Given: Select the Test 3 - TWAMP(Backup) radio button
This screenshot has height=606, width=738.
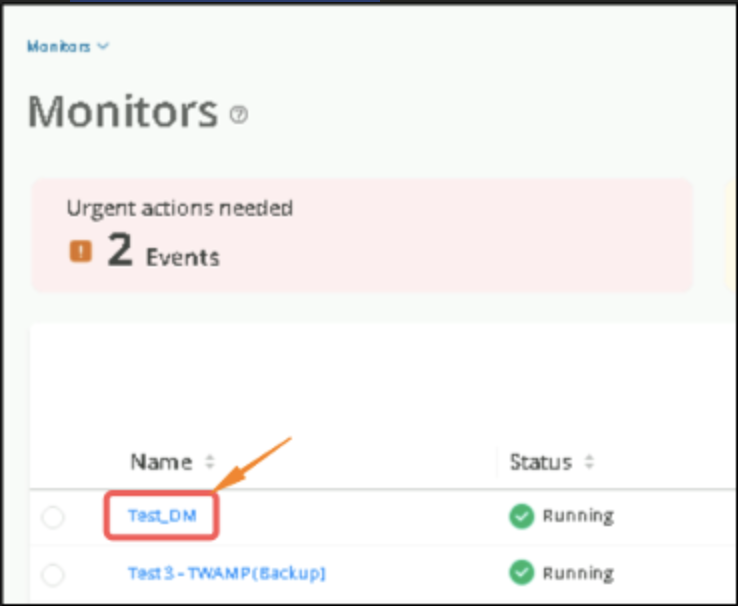Looking at the screenshot, I should [x=53, y=574].
